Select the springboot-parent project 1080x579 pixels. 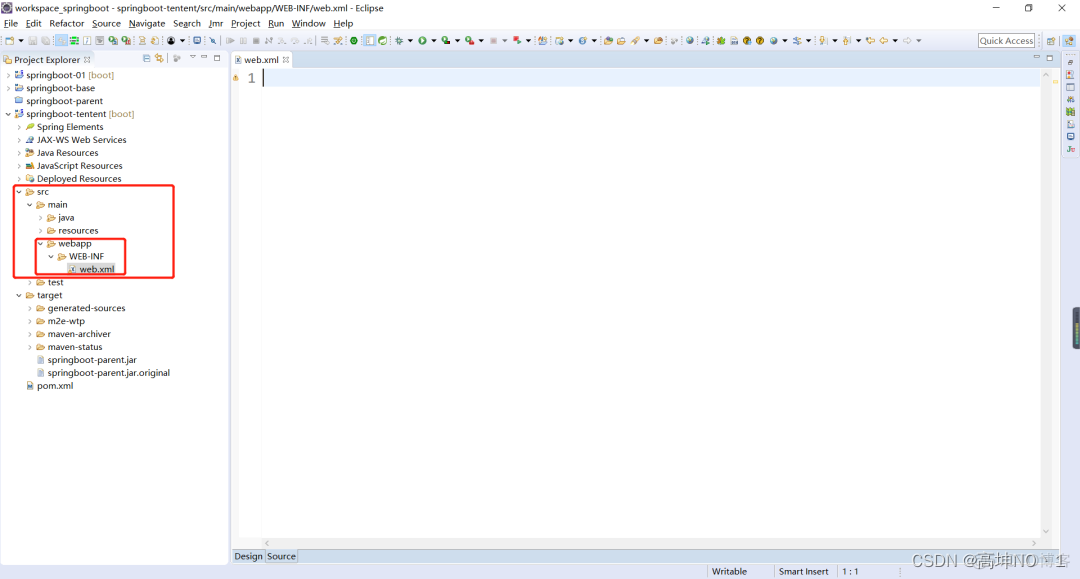[64, 101]
